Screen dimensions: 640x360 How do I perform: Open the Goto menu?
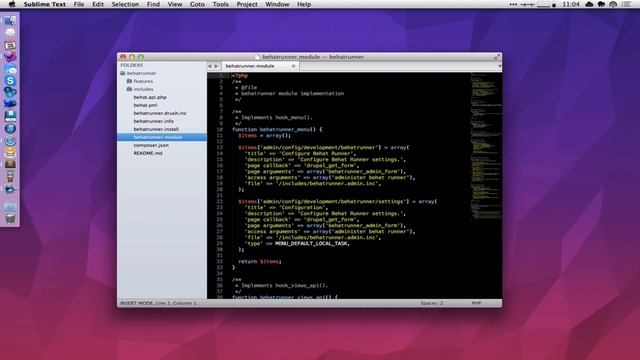pos(197,4)
